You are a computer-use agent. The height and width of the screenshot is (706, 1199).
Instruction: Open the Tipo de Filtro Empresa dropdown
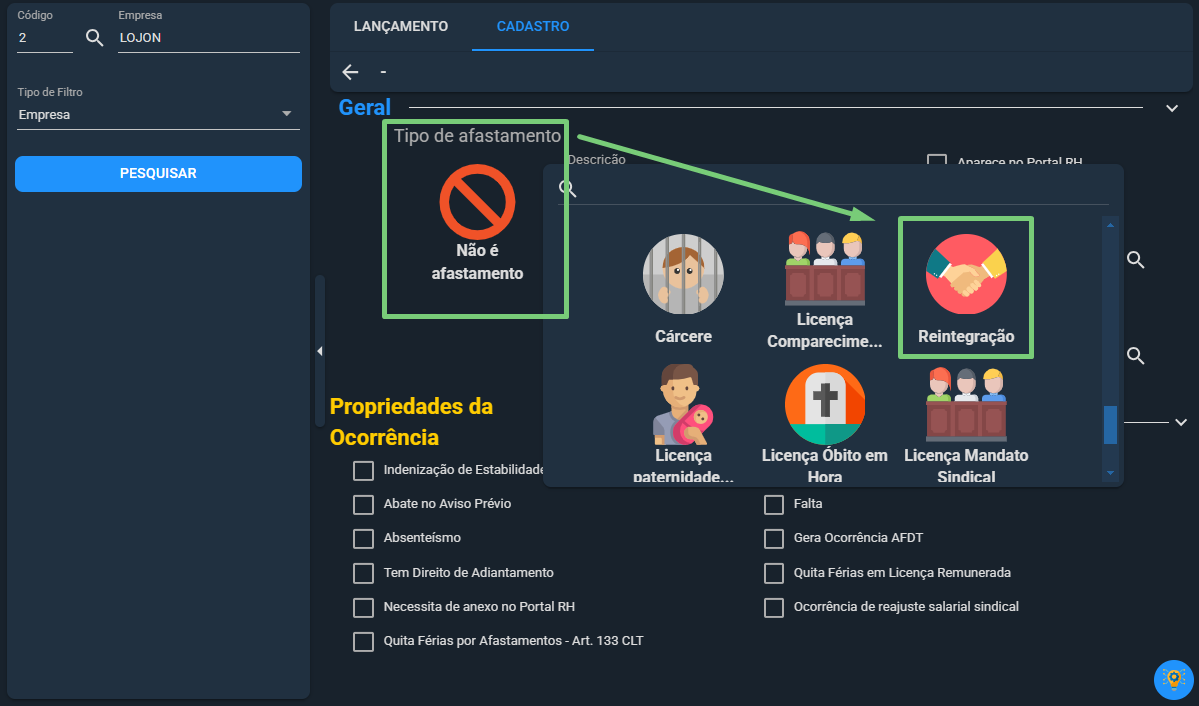158,115
